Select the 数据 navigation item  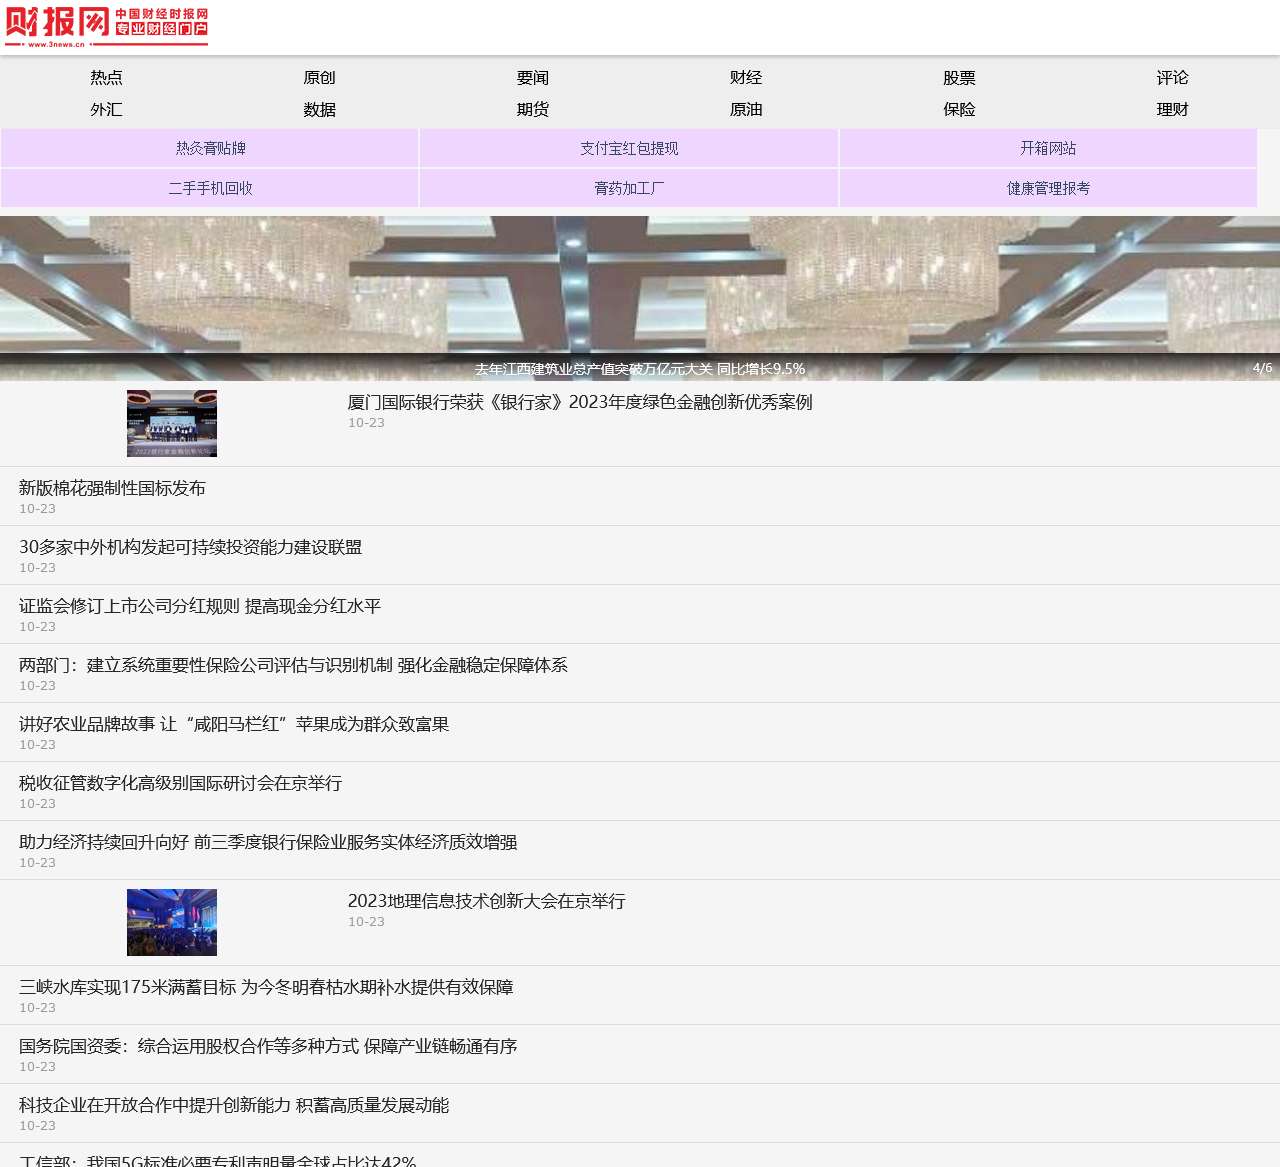click(320, 110)
